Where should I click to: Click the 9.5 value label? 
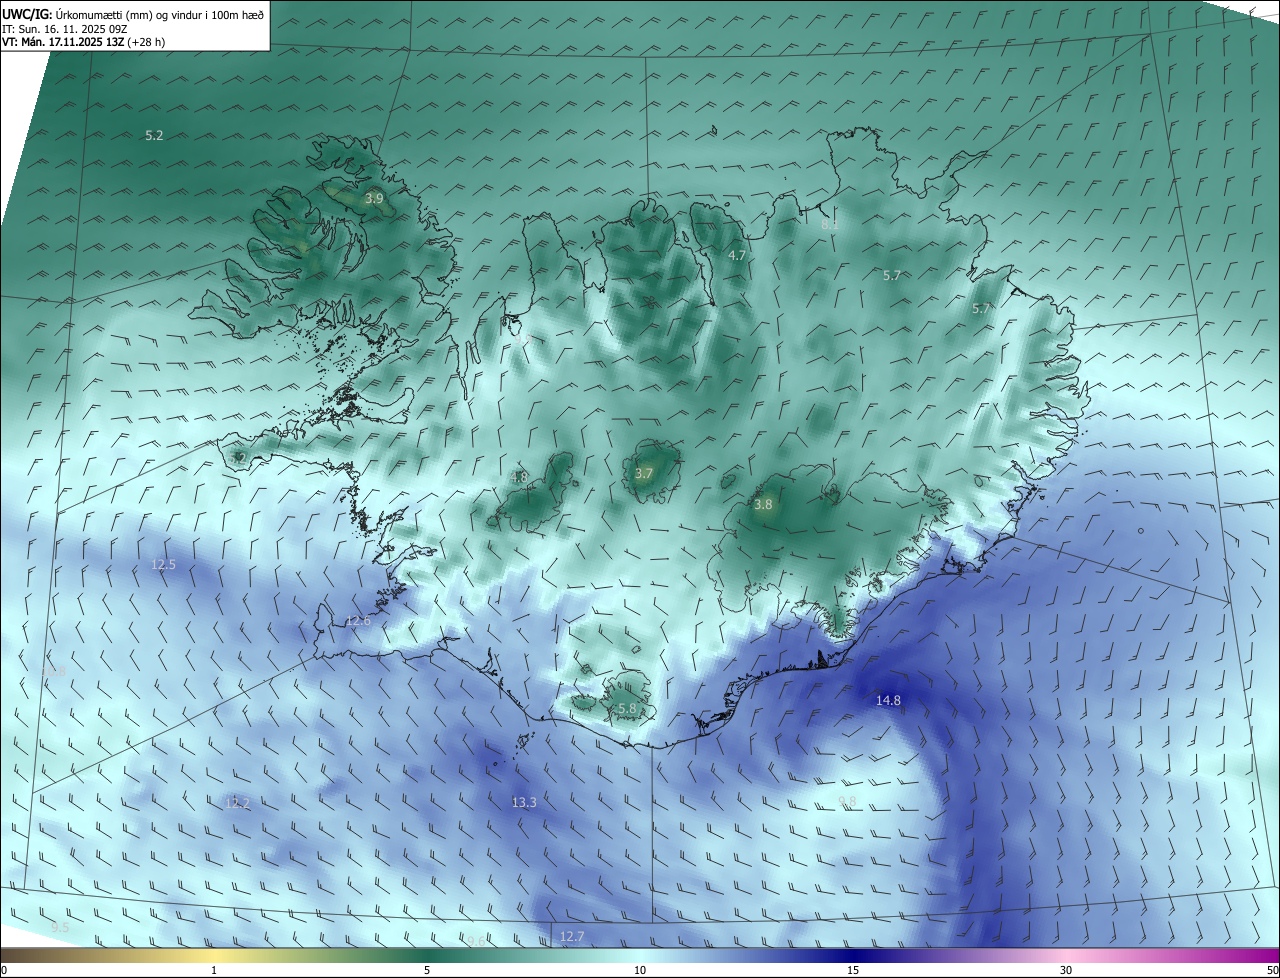[60, 928]
